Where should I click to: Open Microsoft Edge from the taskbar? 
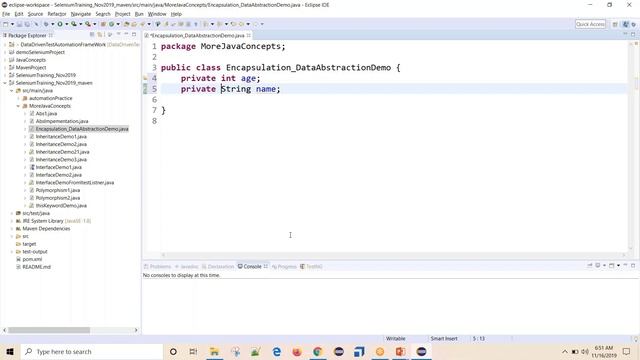(x=276, y=351)
